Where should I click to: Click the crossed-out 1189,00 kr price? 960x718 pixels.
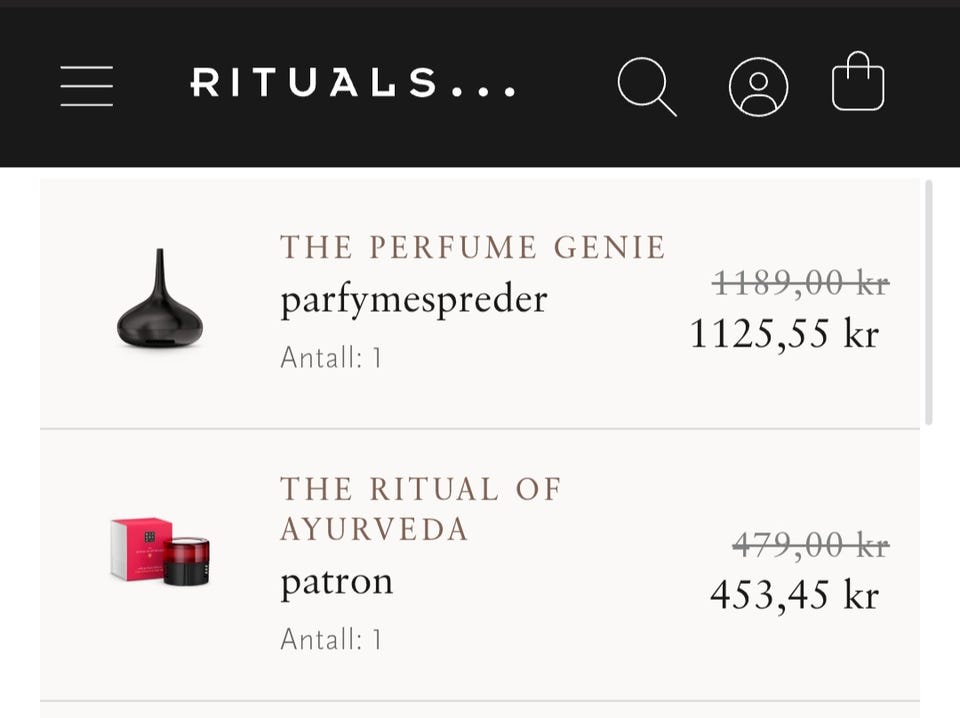800,284
